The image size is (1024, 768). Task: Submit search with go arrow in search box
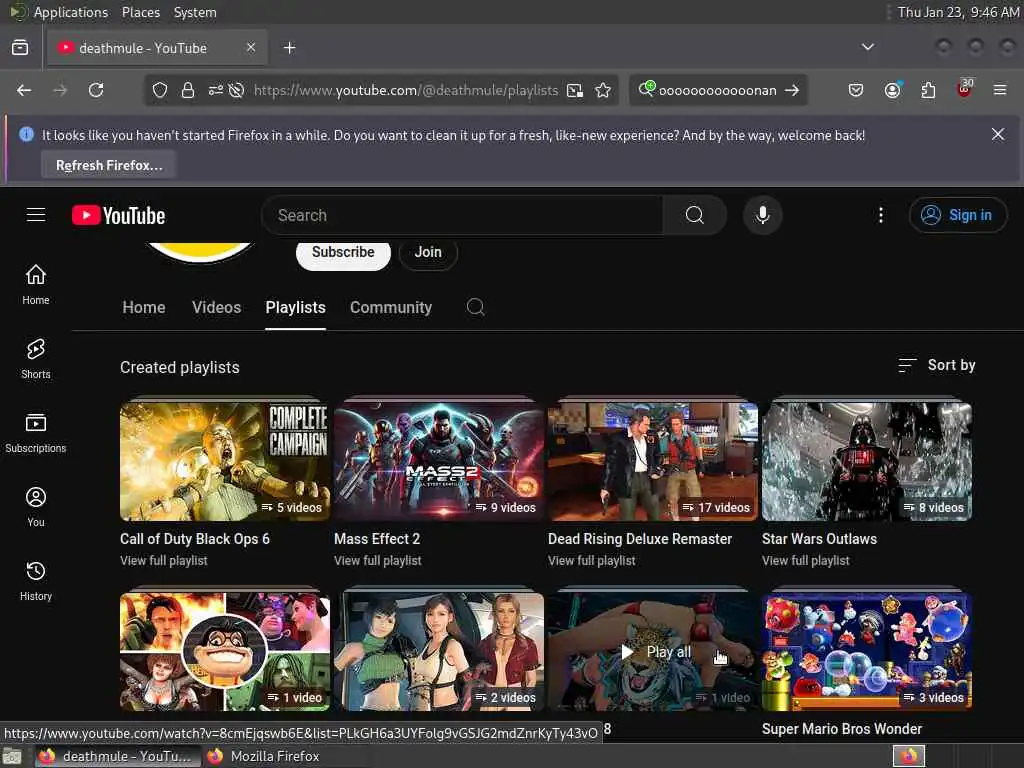(792, 90)
